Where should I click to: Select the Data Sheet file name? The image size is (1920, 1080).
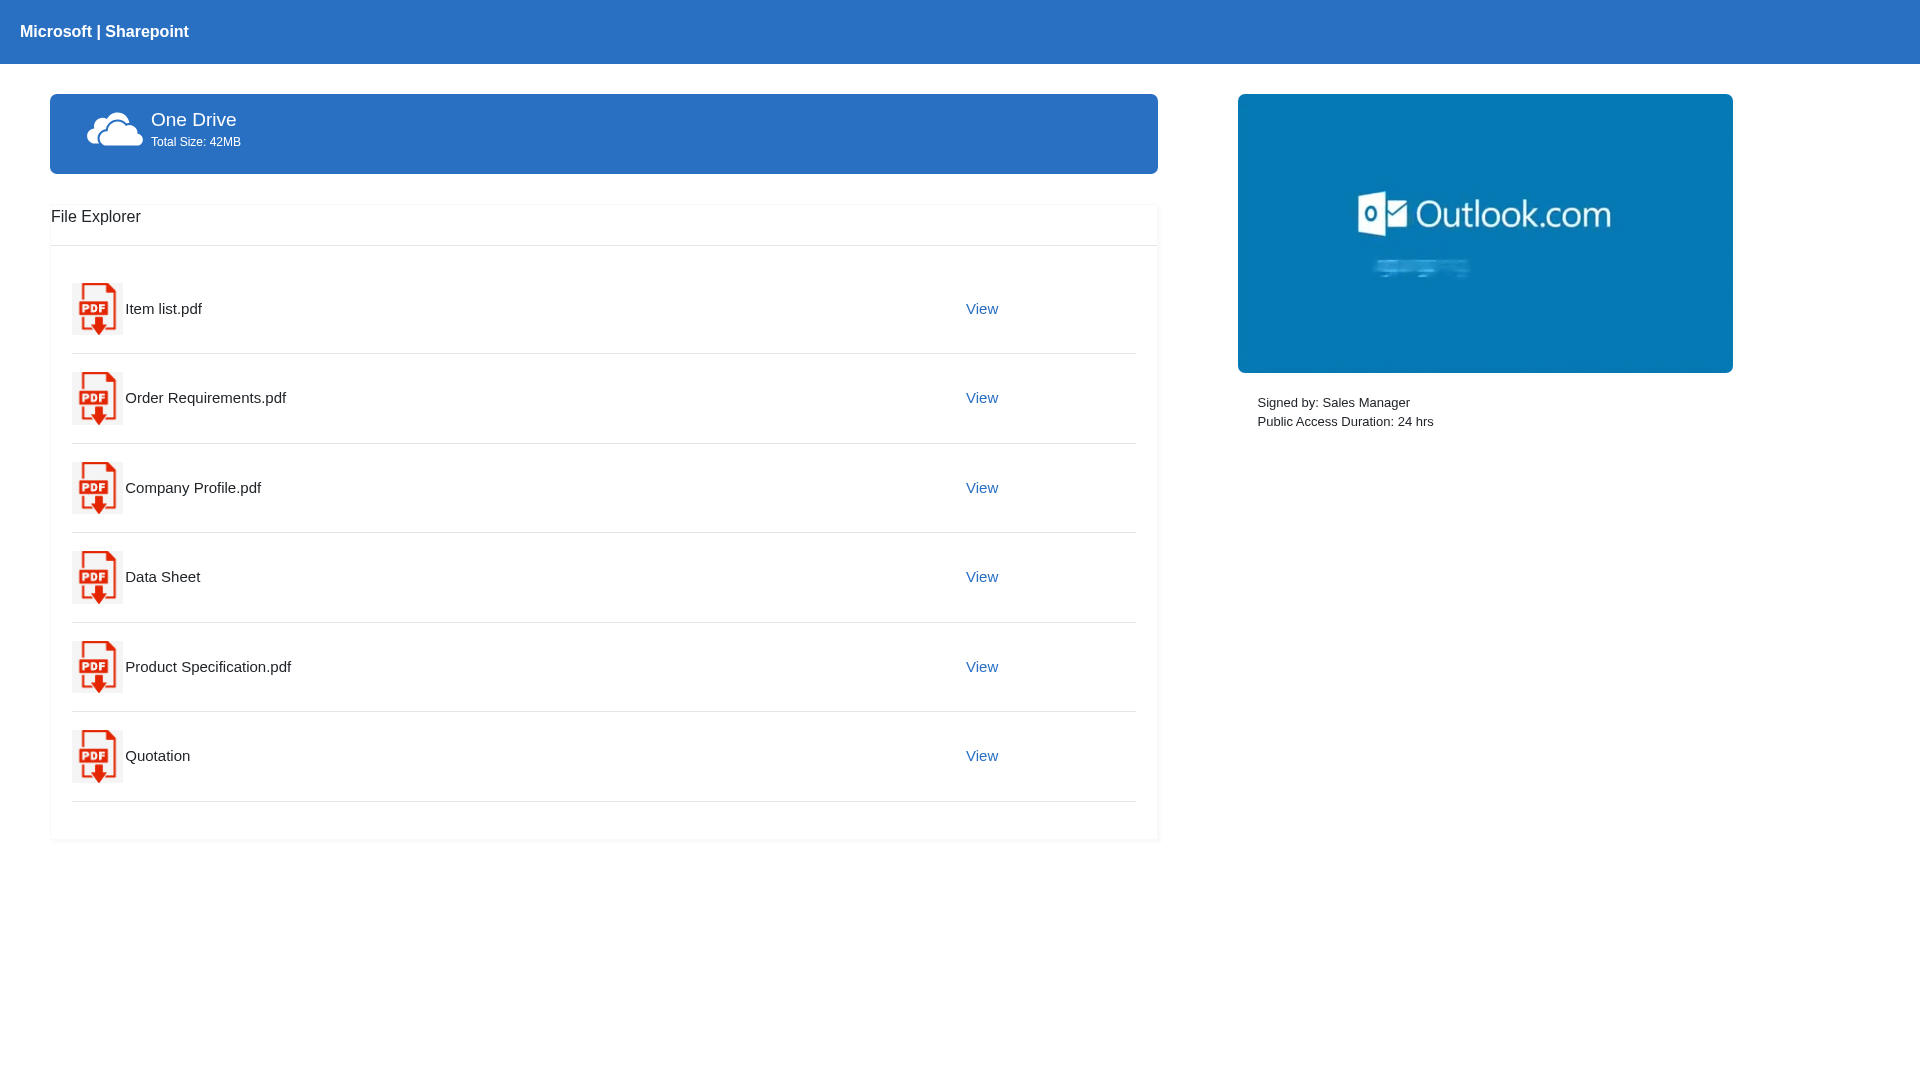[162, 577]
